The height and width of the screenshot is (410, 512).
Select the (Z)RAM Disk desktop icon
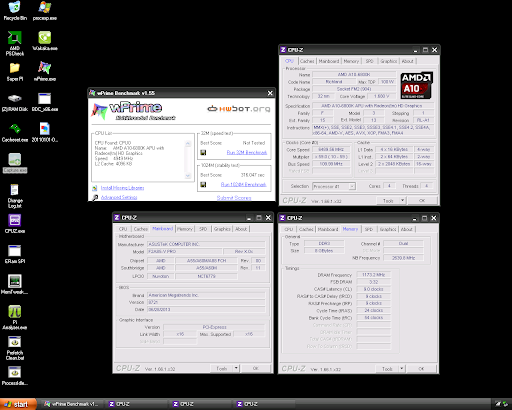[x=15, y=102]
